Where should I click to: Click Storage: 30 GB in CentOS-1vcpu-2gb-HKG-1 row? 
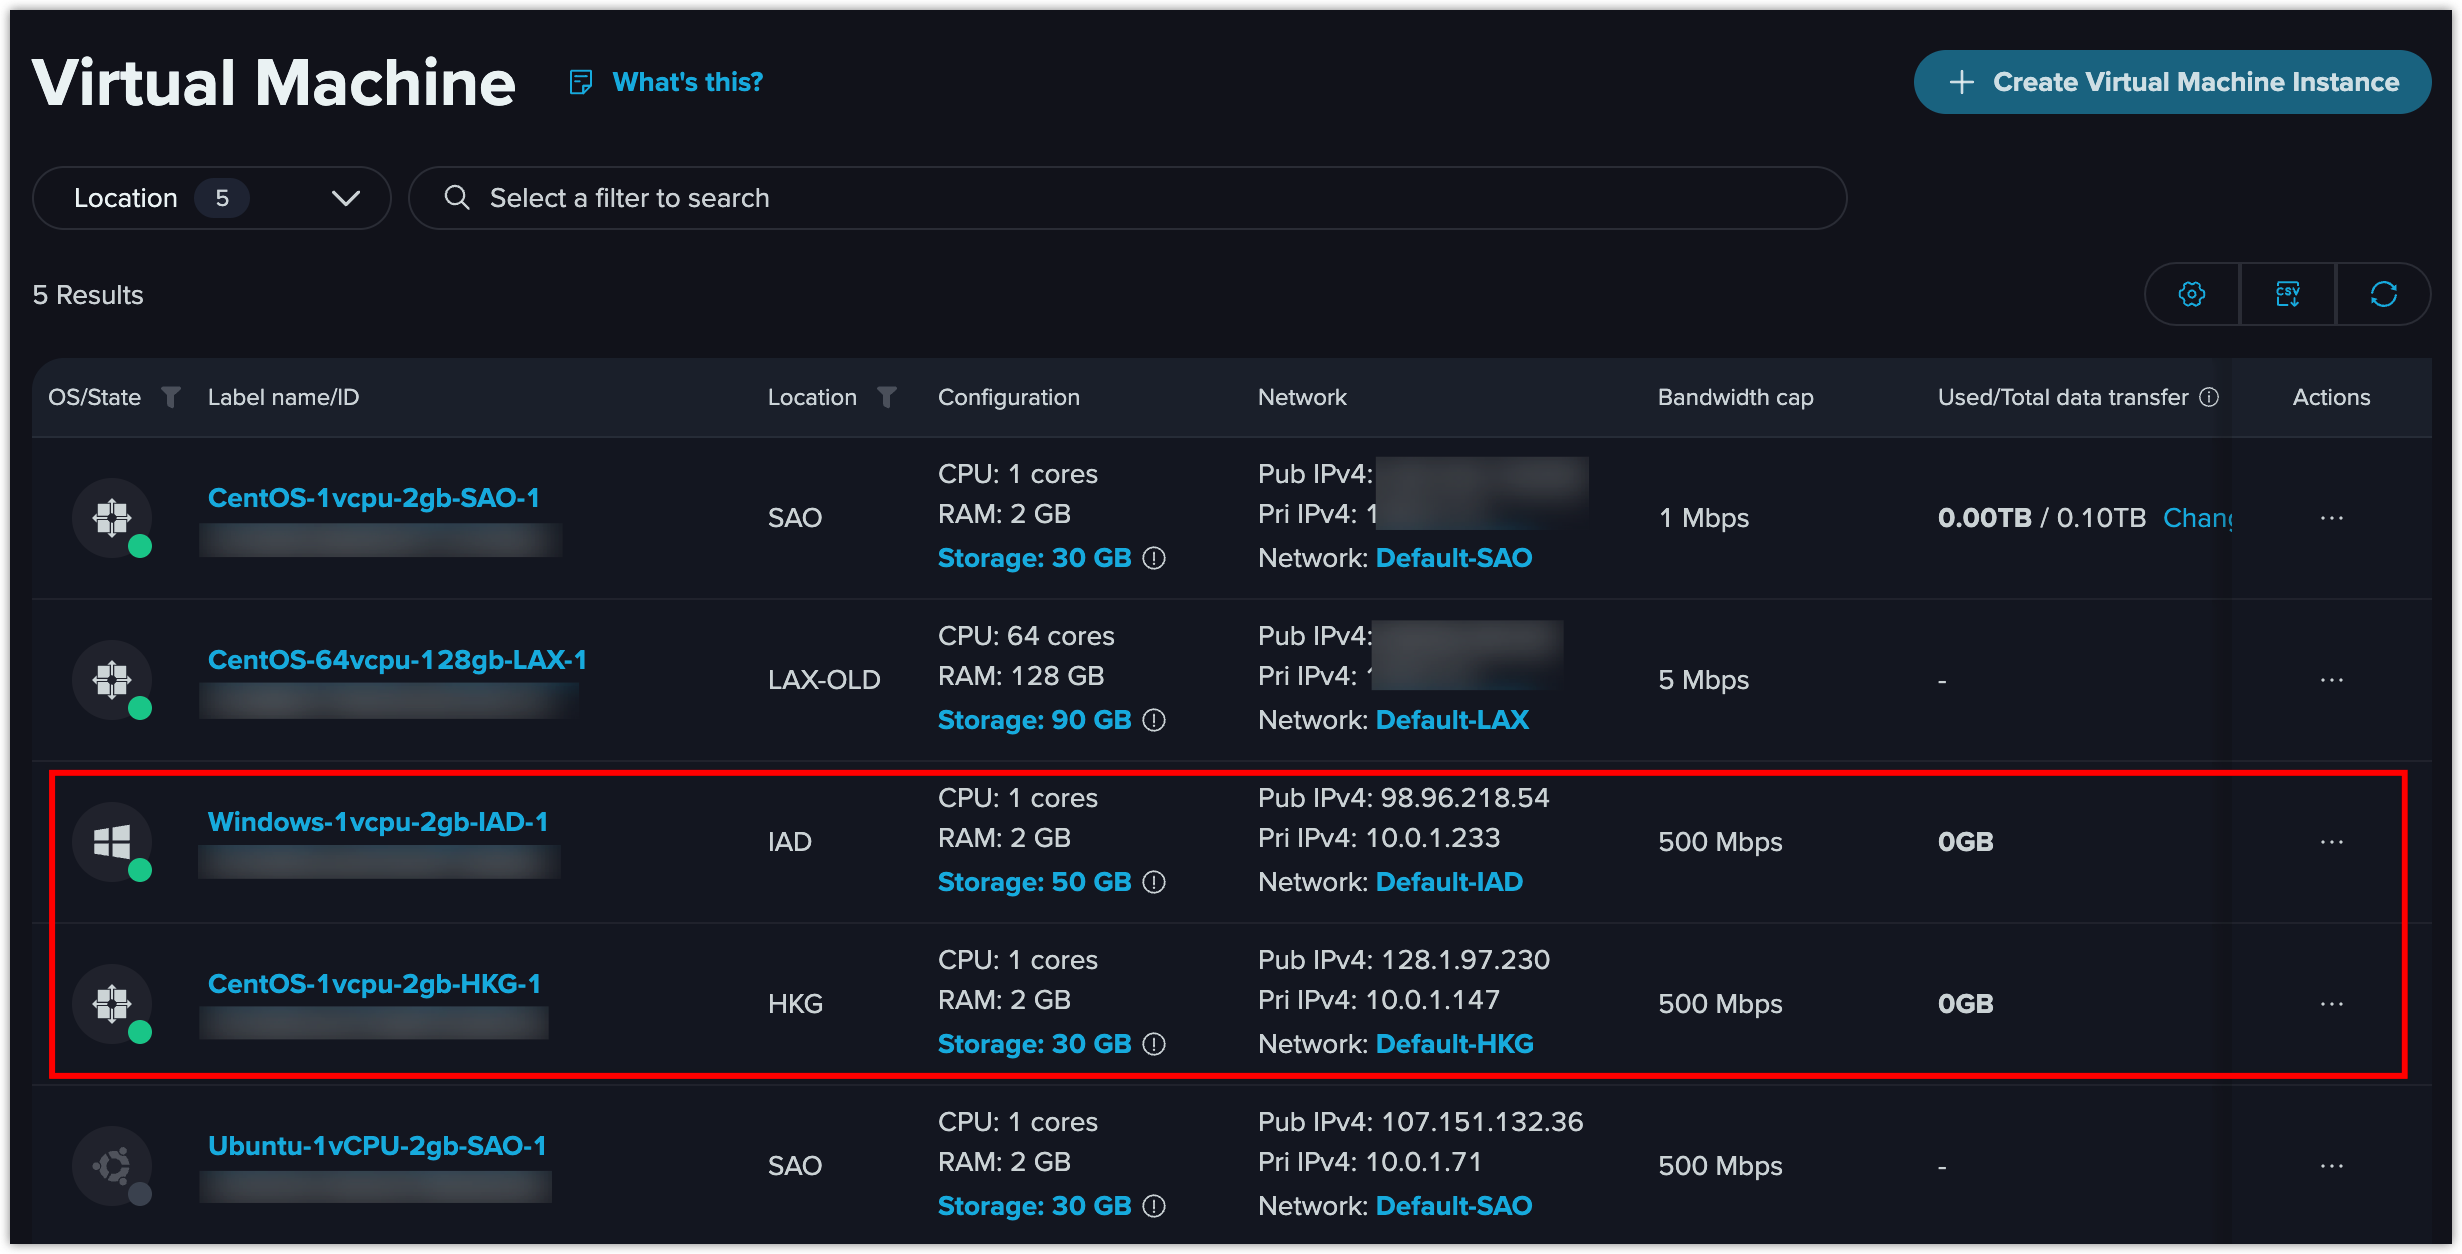click(x=1034, y=1044)
